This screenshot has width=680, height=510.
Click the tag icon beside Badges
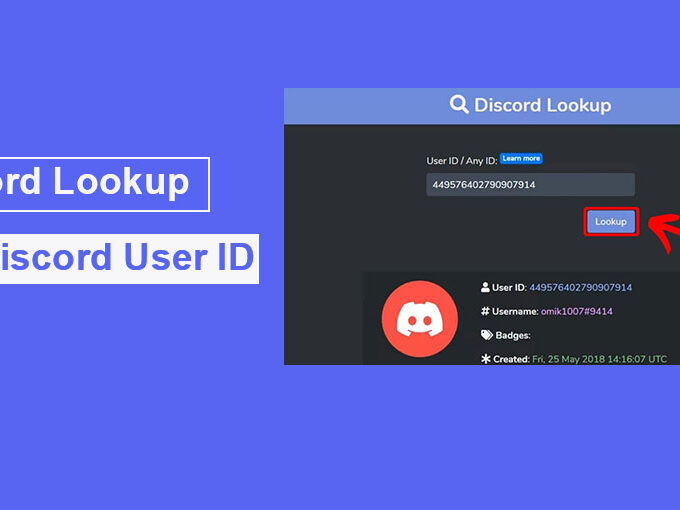pyautogui.click(x=487, y=335)
